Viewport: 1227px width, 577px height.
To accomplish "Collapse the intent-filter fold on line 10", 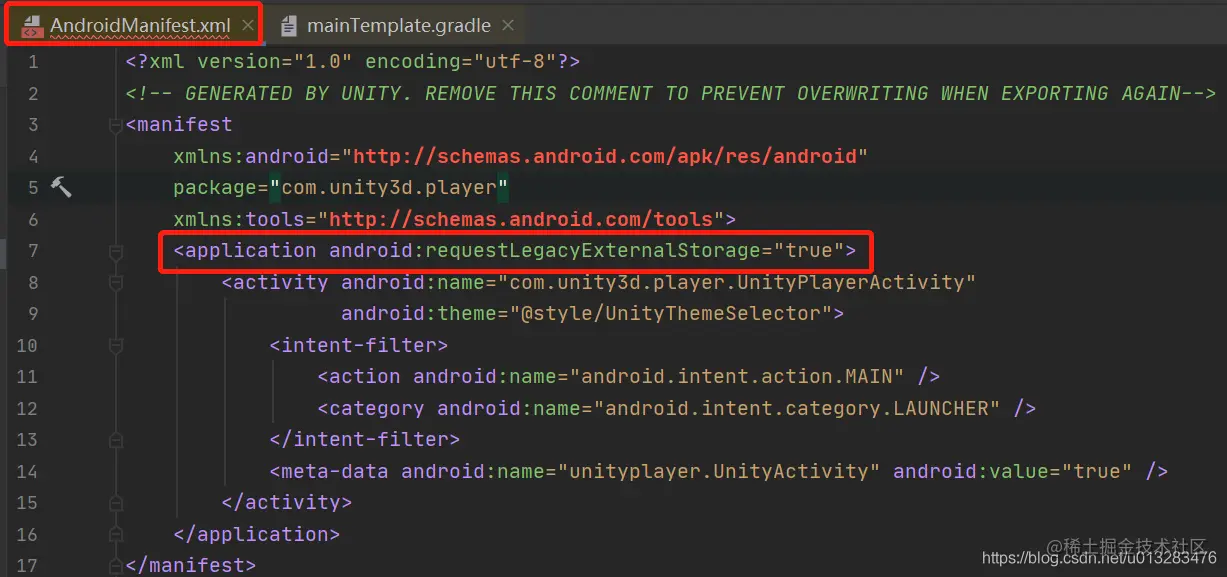I will coord(116,345).
